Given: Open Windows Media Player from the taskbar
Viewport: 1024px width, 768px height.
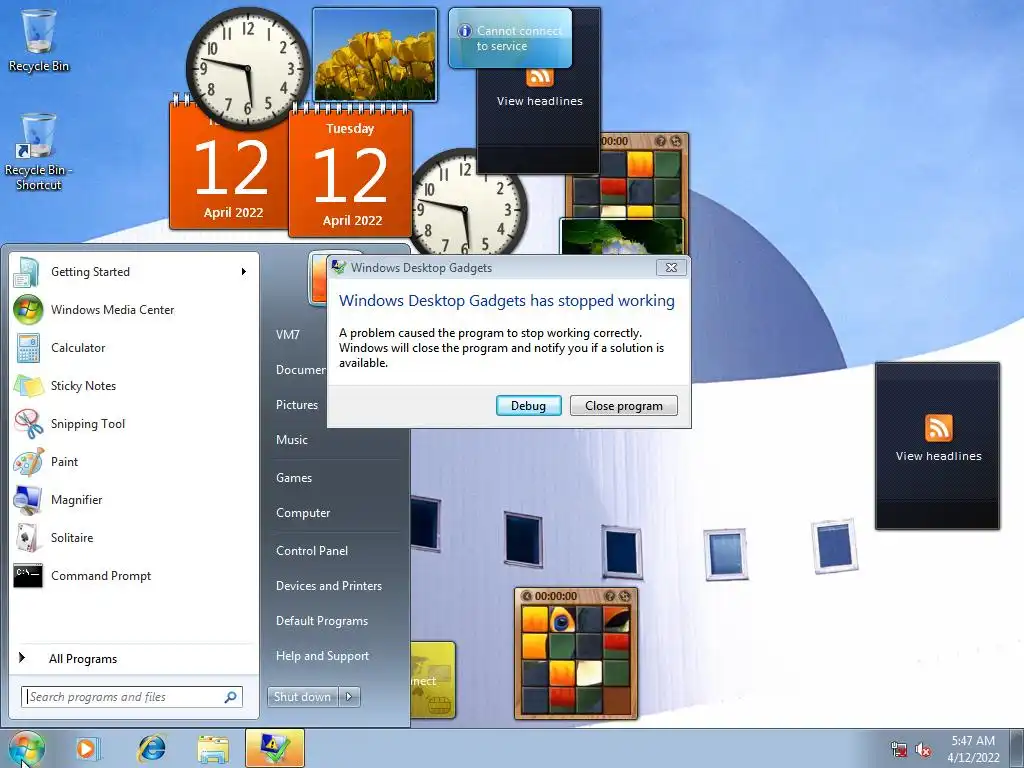Looking at the screenshot, I should (x=87, y=748).
